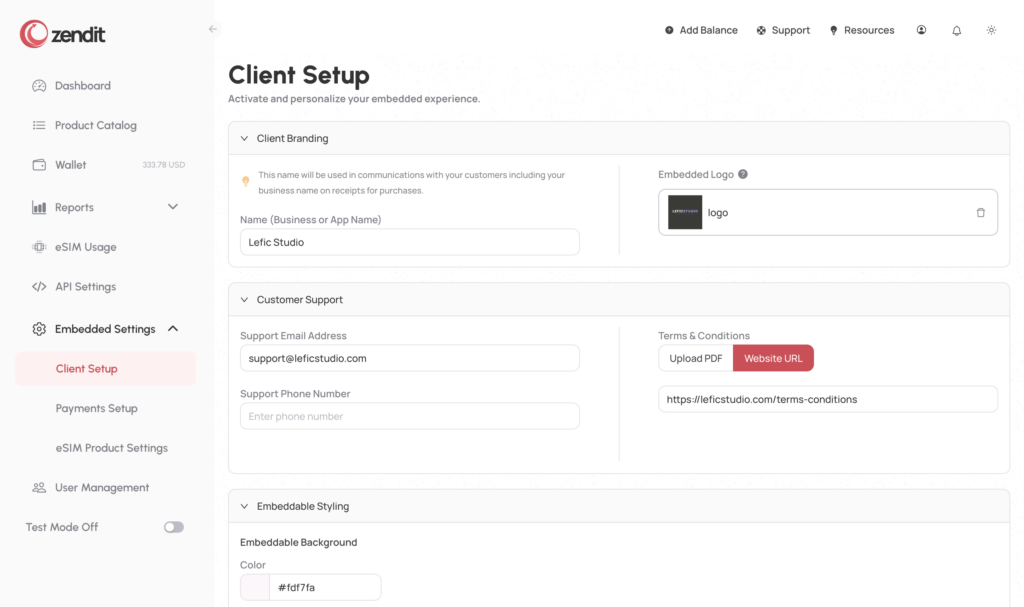Collapse the Customer Support section
The image size is (1024, 607).
click(244, 299)
